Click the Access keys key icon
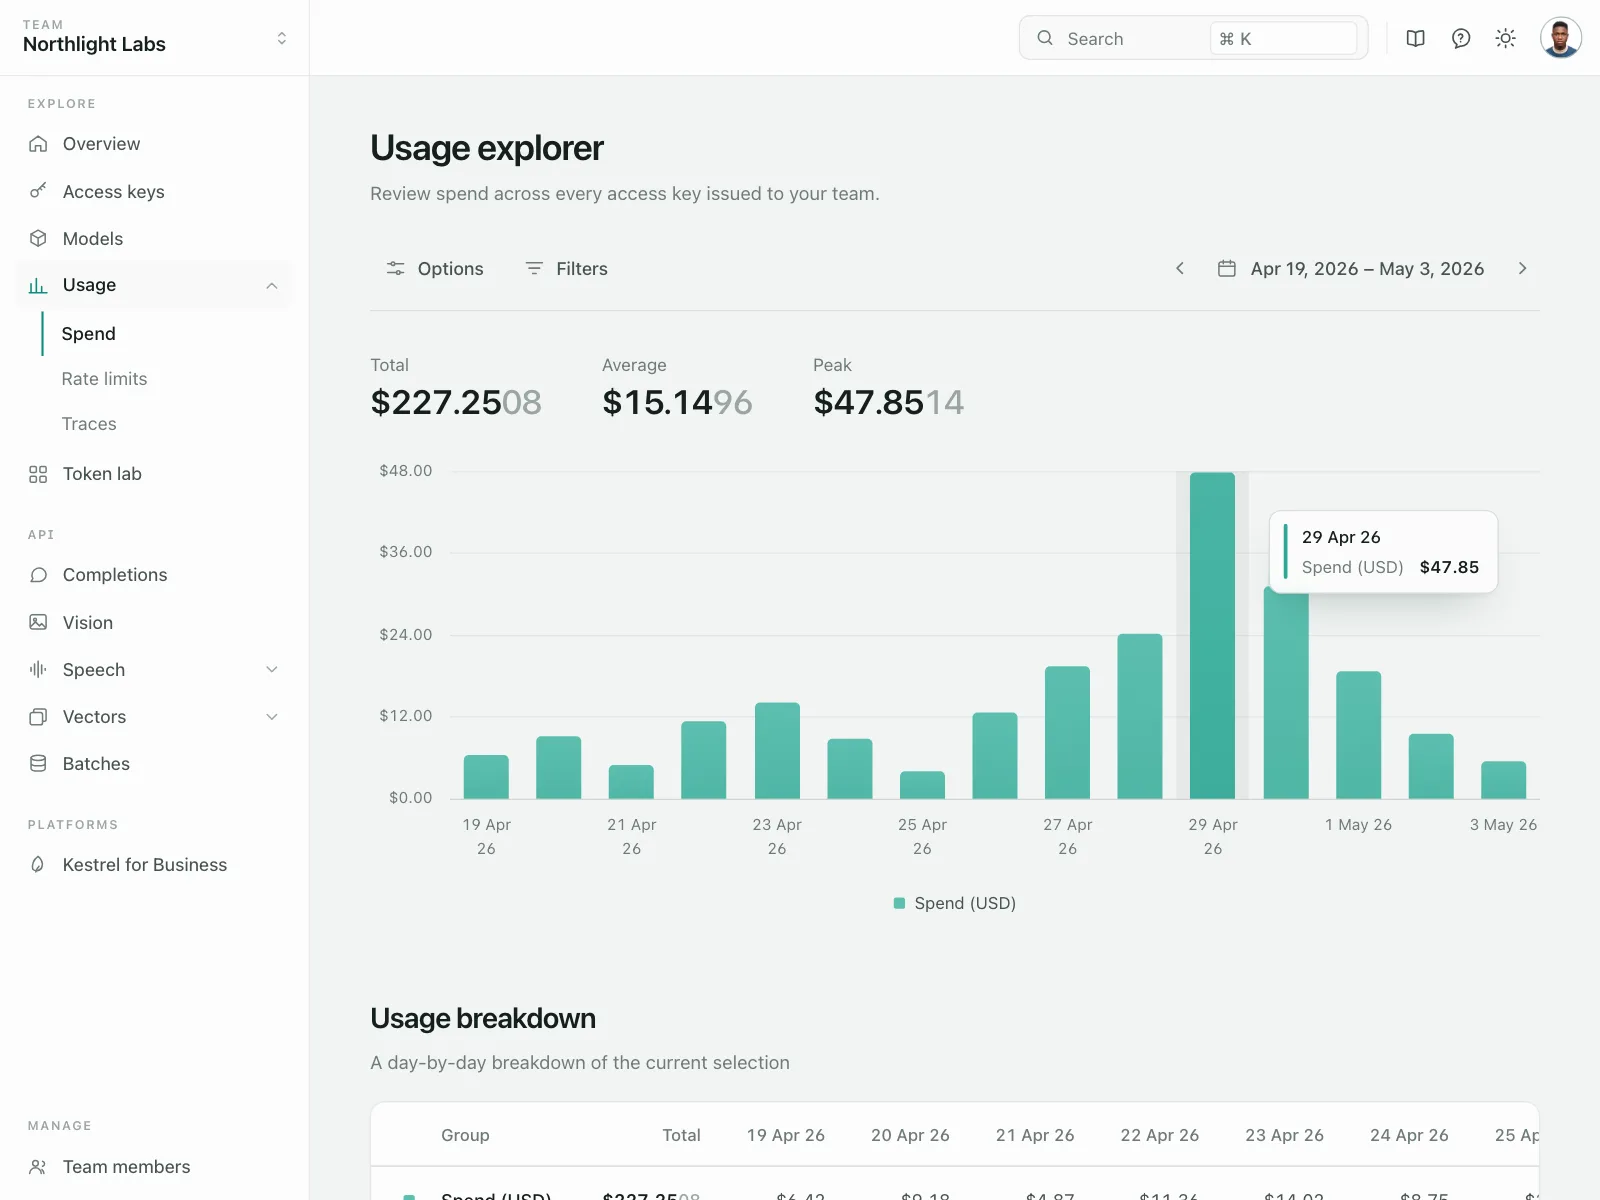 click(x=38, y=191)
